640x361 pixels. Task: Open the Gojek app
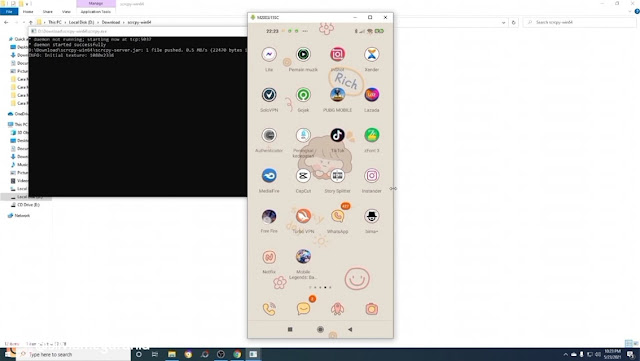click(303, 95)
